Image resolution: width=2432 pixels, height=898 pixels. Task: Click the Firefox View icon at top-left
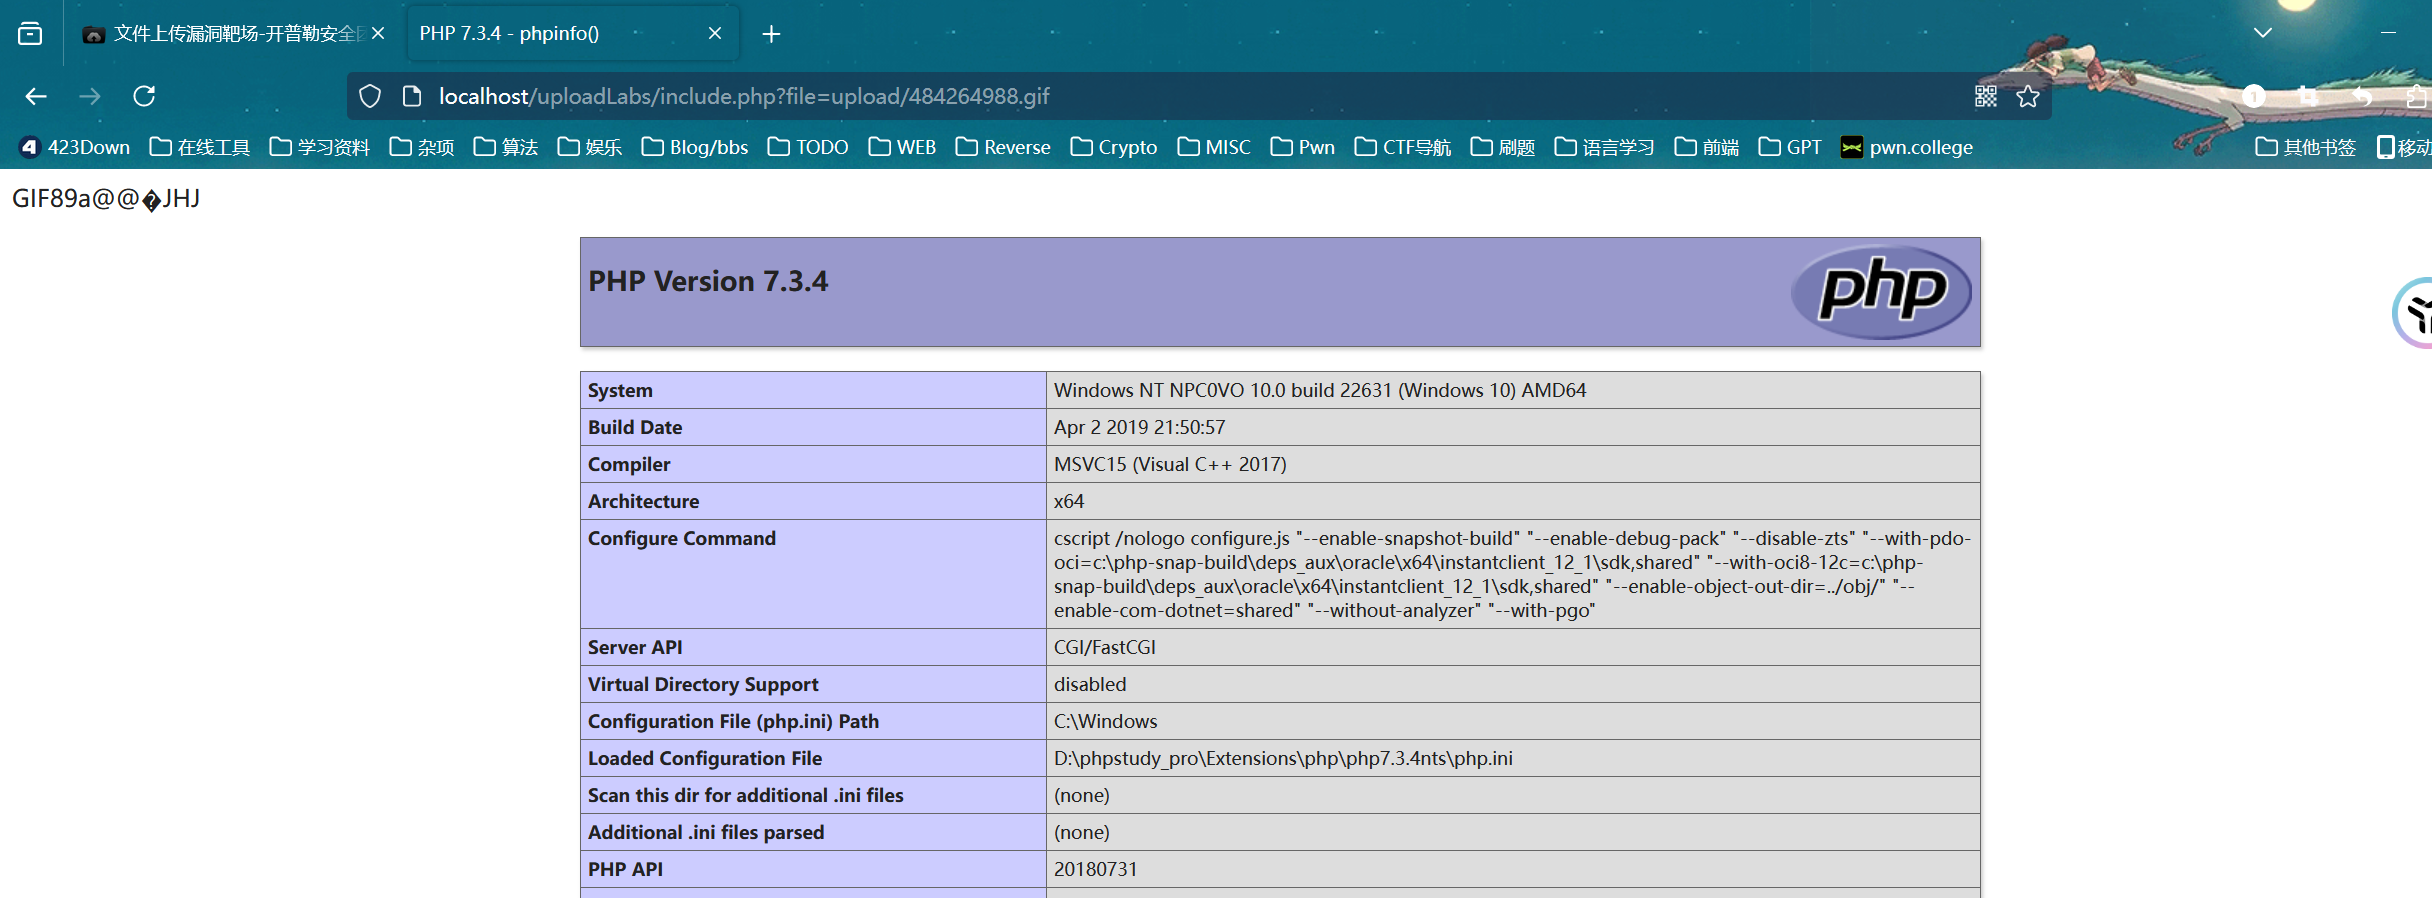[x=30, y=34]
